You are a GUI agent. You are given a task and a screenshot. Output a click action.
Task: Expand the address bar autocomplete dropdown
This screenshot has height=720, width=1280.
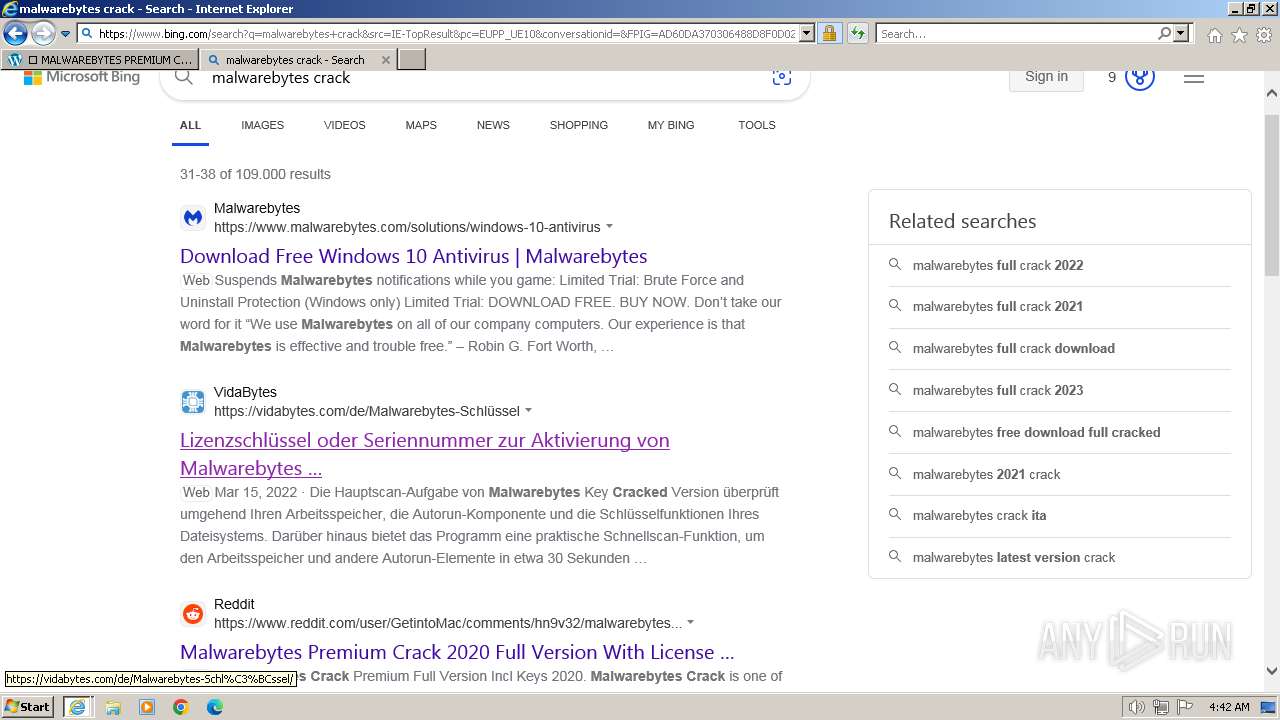click(807, 34)
